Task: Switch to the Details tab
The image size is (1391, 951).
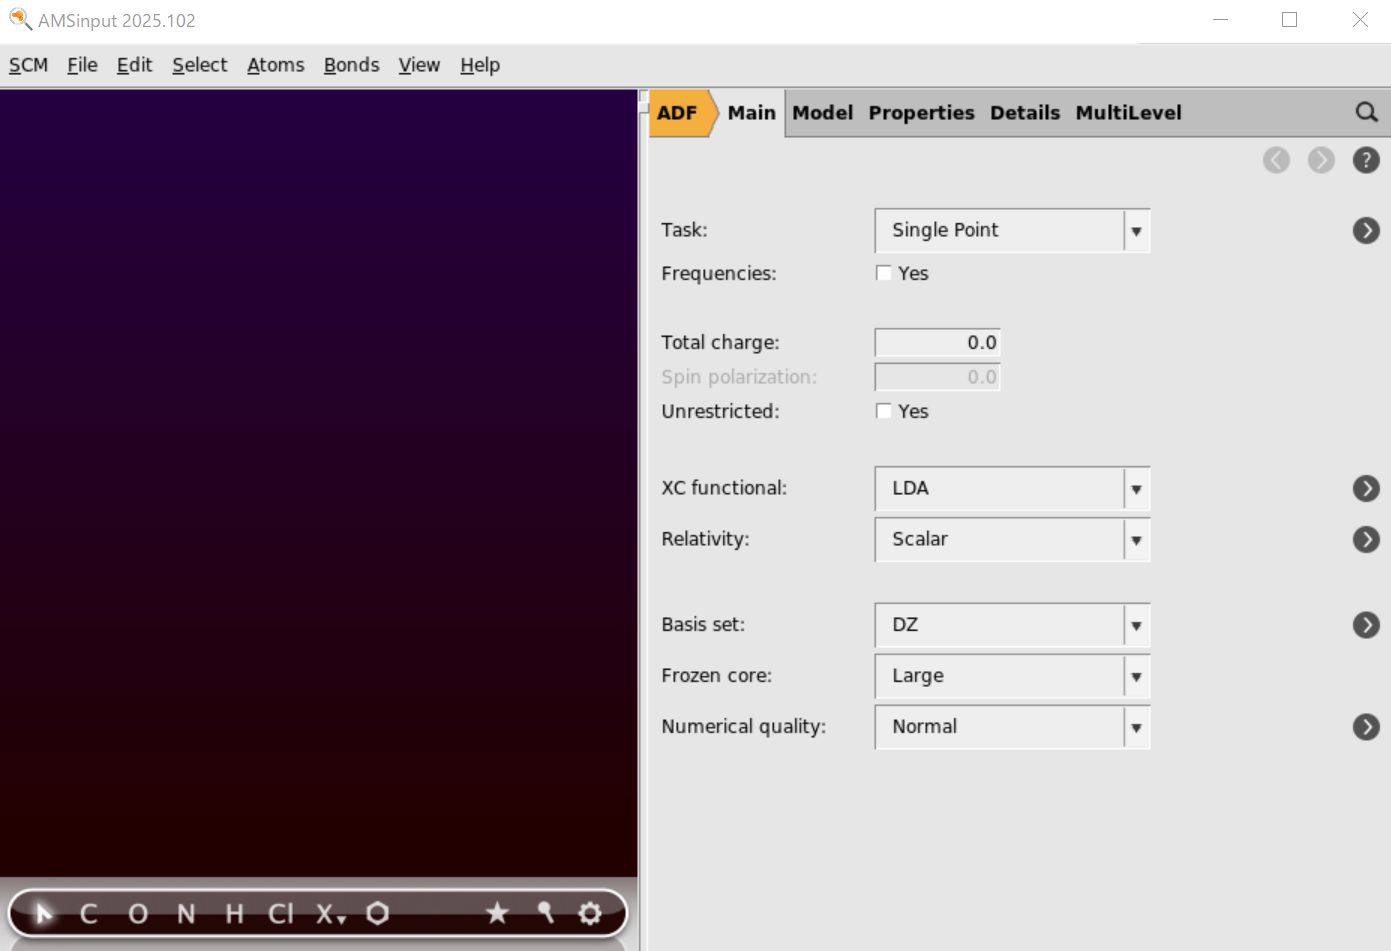Action: [x=1024, y=113]
